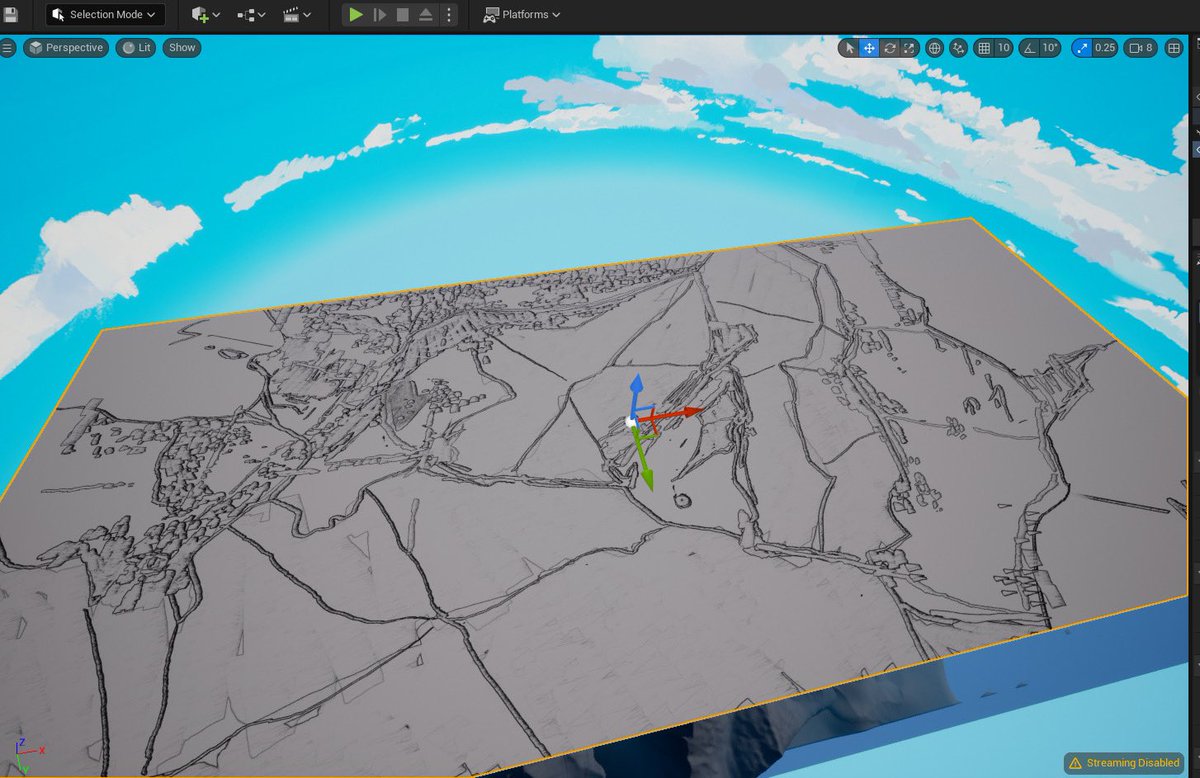This screenshot has width=1200, height=778.
Task: Toggle rotation angle snapping
Action: tap(1029, 47)
